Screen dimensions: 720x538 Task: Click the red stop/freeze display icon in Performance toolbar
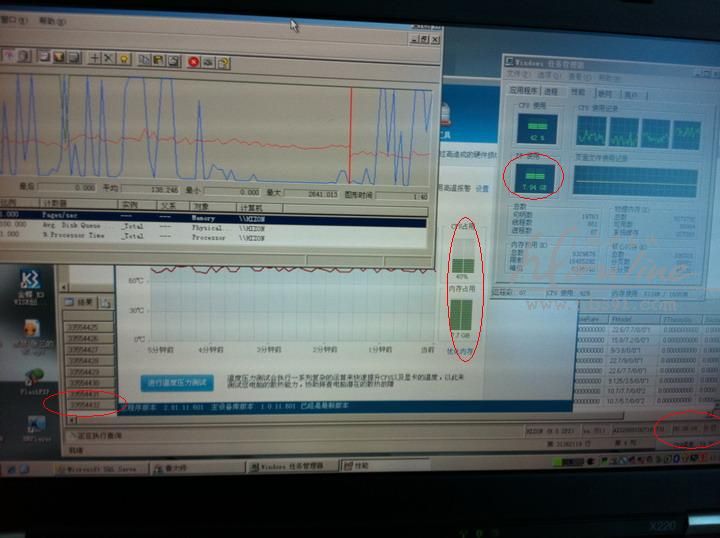tap(193, 62)
